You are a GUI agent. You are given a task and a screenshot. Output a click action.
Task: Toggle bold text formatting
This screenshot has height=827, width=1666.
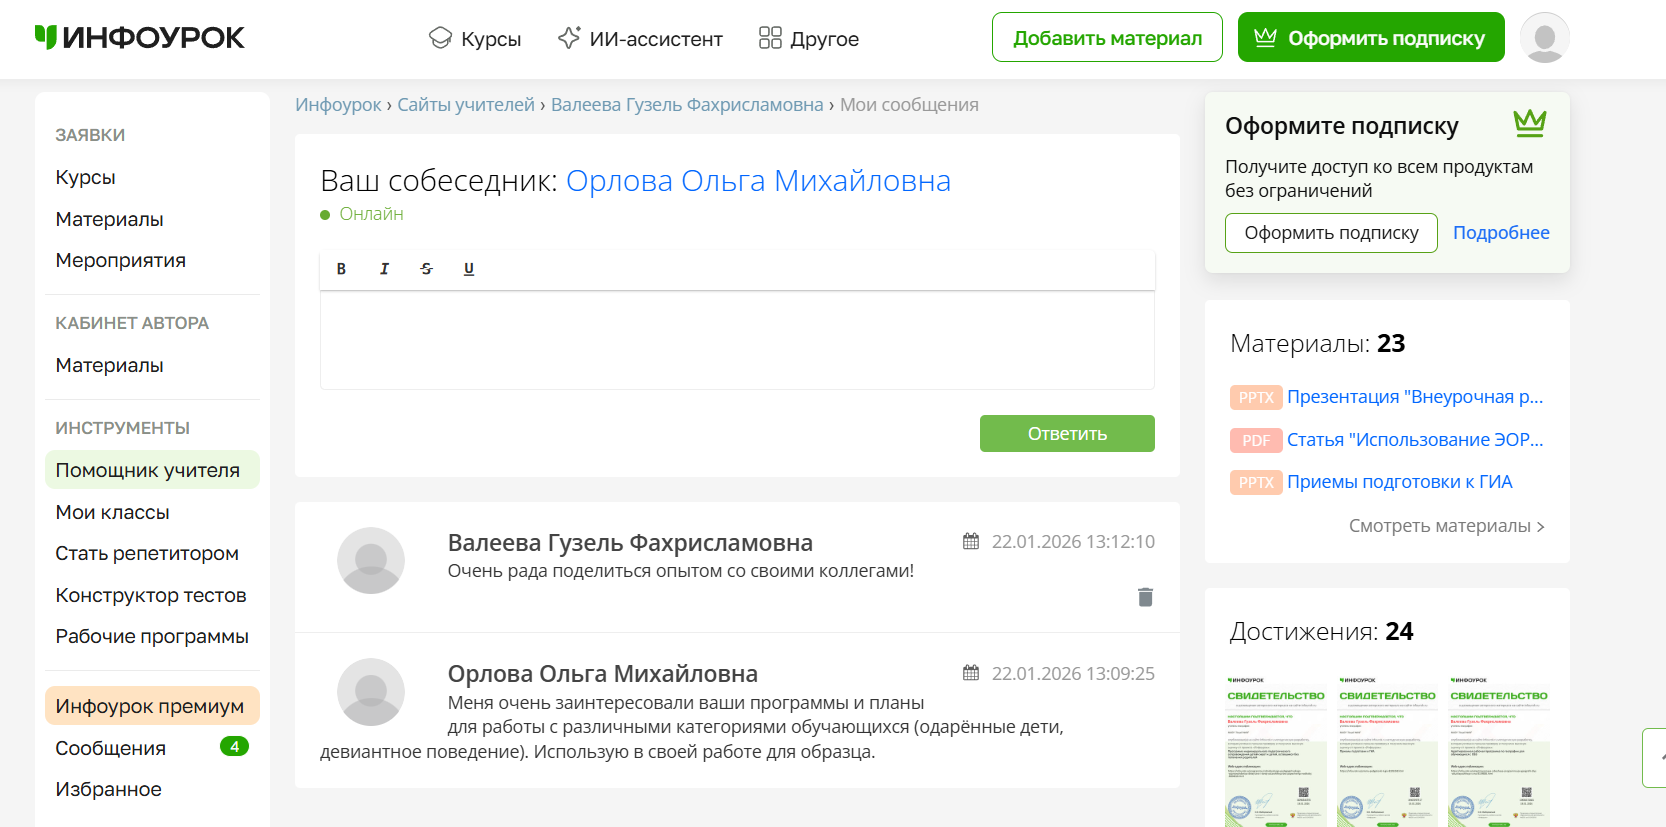click(x=341, y=269)
